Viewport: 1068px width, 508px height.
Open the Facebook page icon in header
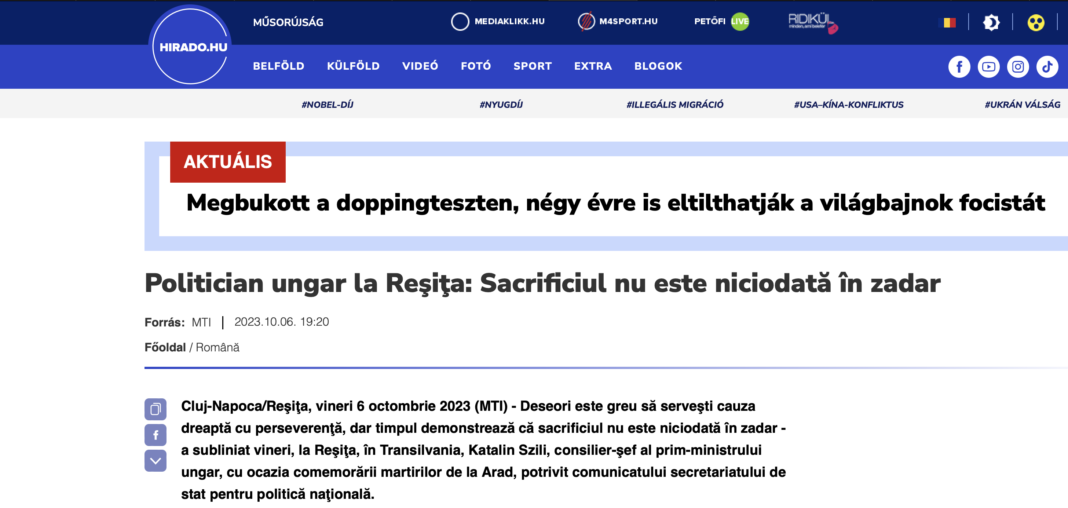(959, 67)
